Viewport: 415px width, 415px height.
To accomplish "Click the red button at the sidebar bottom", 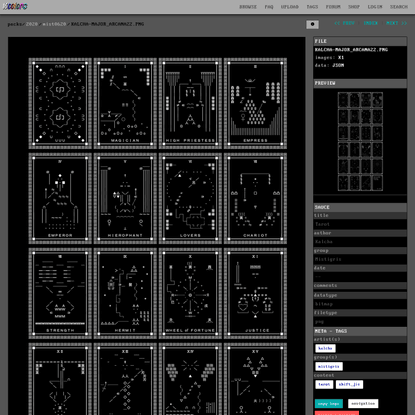I will [337, 413].
